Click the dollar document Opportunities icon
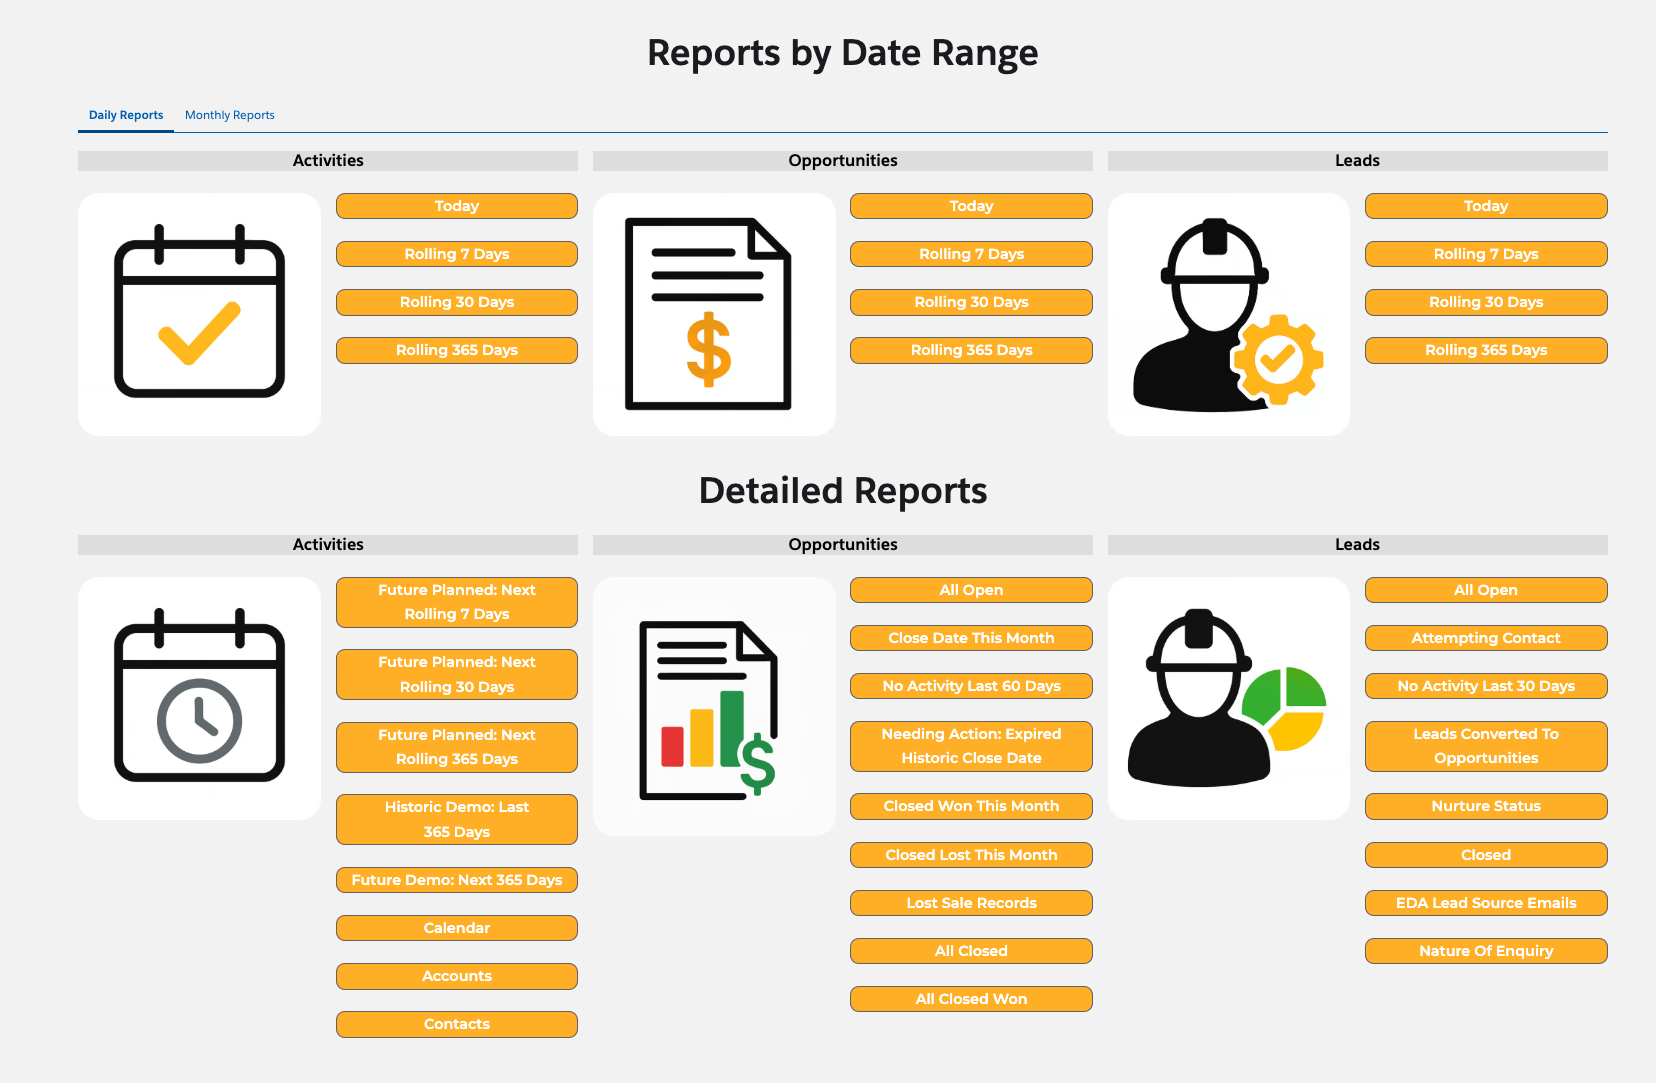The width and height of the screenshot is (1656, 1083). click(714, 314)
